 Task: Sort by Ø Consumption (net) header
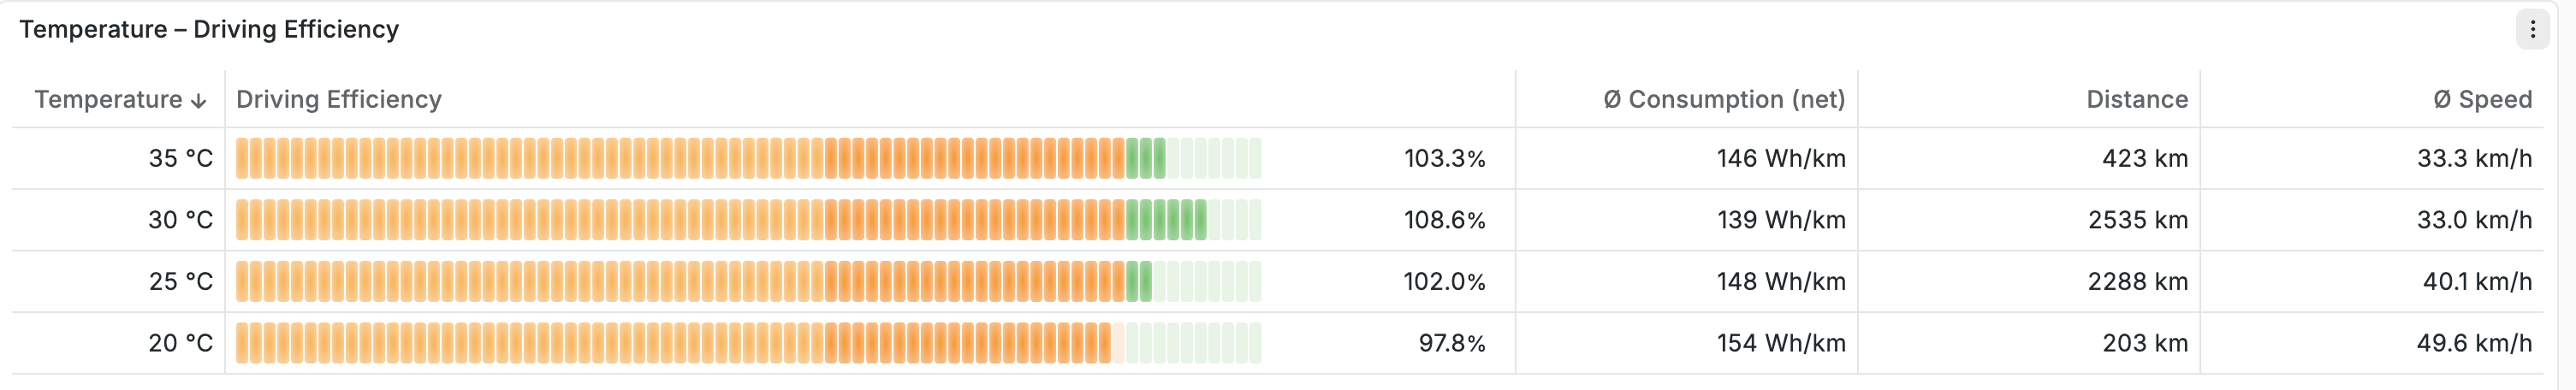coord(1724,99)
